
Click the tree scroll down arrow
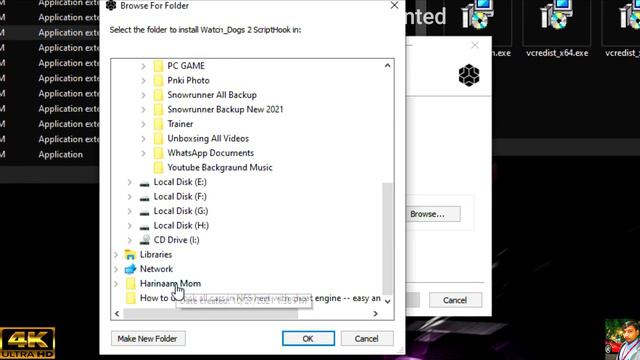387,301
